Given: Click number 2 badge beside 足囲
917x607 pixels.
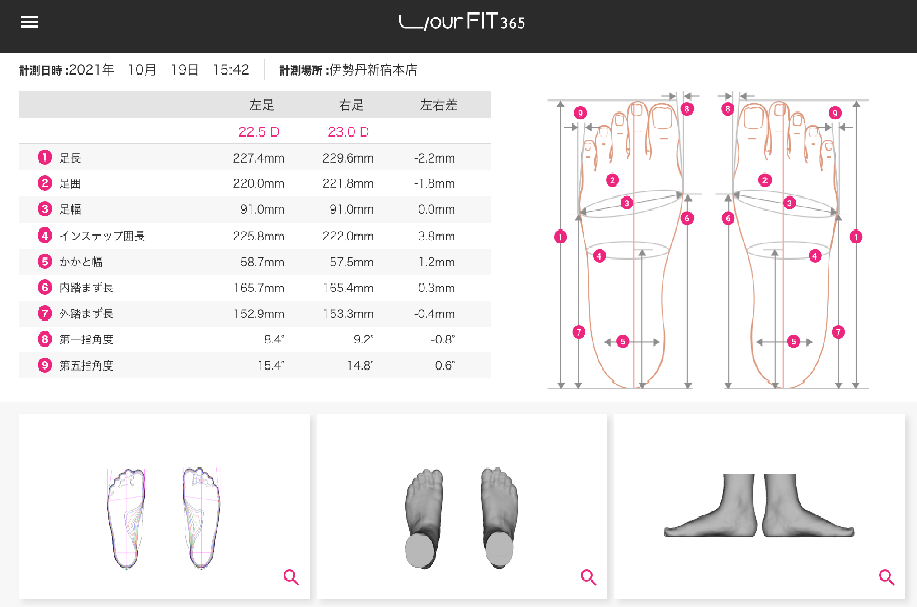Looking at the screenshot, I should click(x=45, y=183).
